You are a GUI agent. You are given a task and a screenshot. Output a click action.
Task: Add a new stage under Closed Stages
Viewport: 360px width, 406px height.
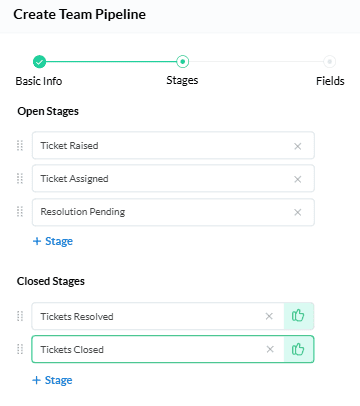coord(52,380)
